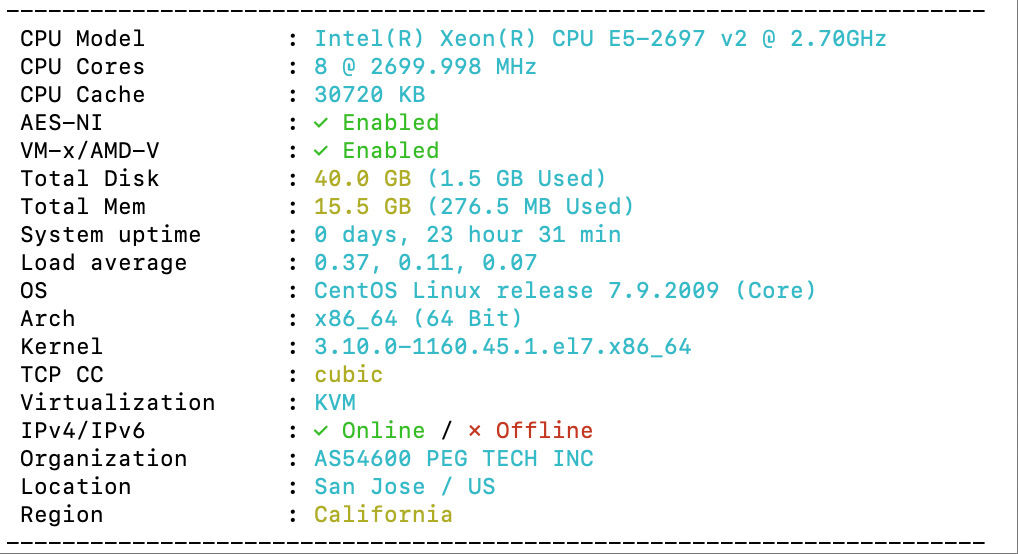Click the TCP CC value cubic
Viewport: 1018px width, 554px height.
click(349, 375)
